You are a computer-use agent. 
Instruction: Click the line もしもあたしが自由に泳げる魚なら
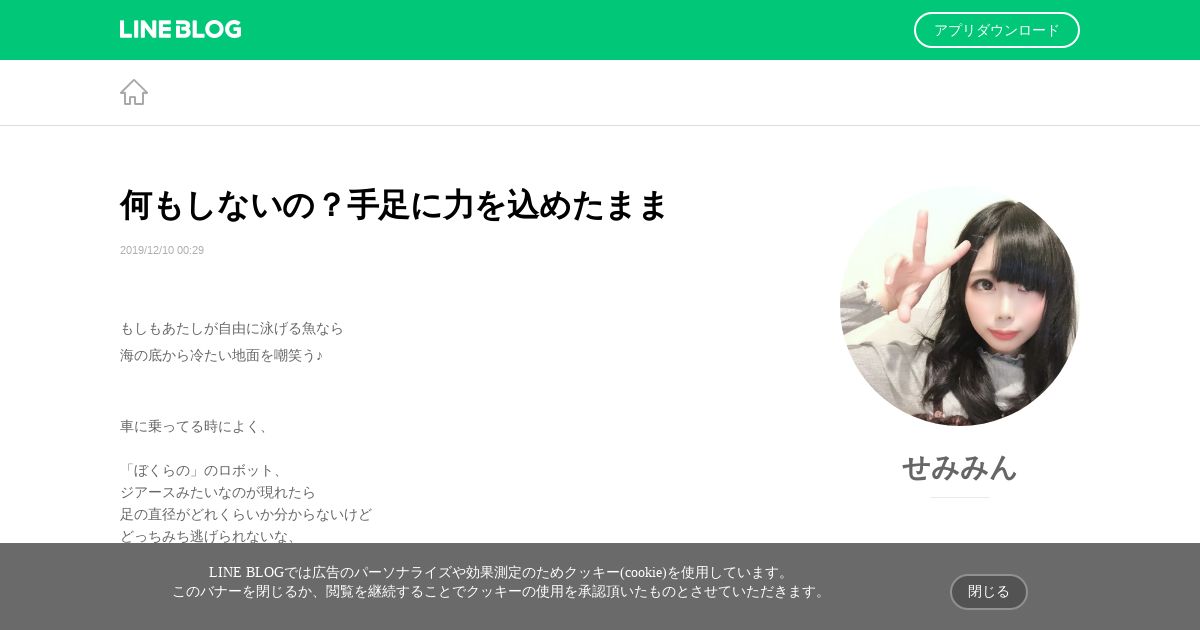point(232,328)
